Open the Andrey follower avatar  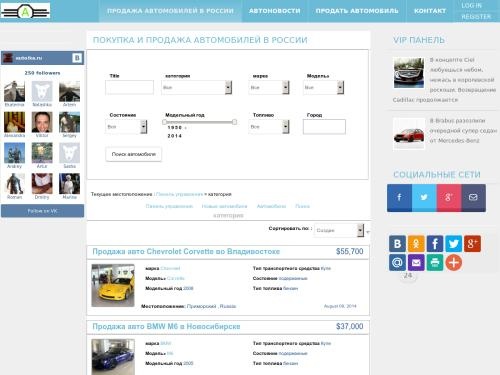pyautogui.click(x=14, y=153)
